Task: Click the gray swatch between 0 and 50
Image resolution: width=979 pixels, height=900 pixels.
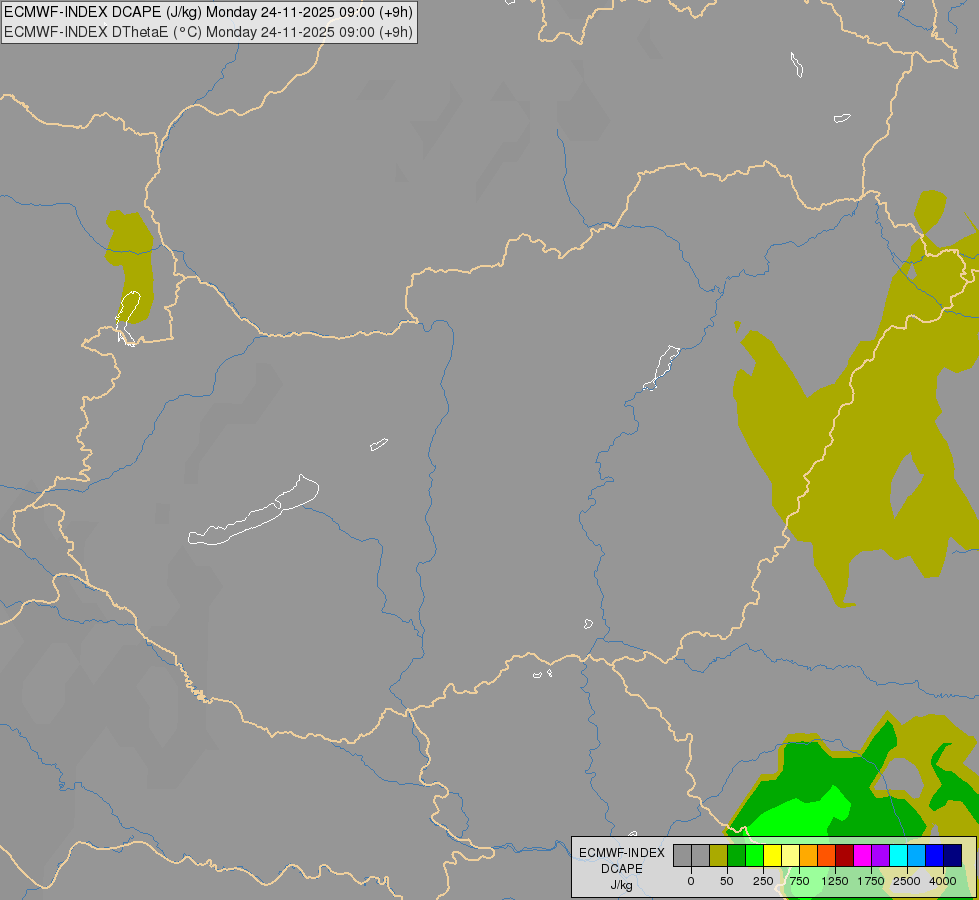Action: (700, 855)
